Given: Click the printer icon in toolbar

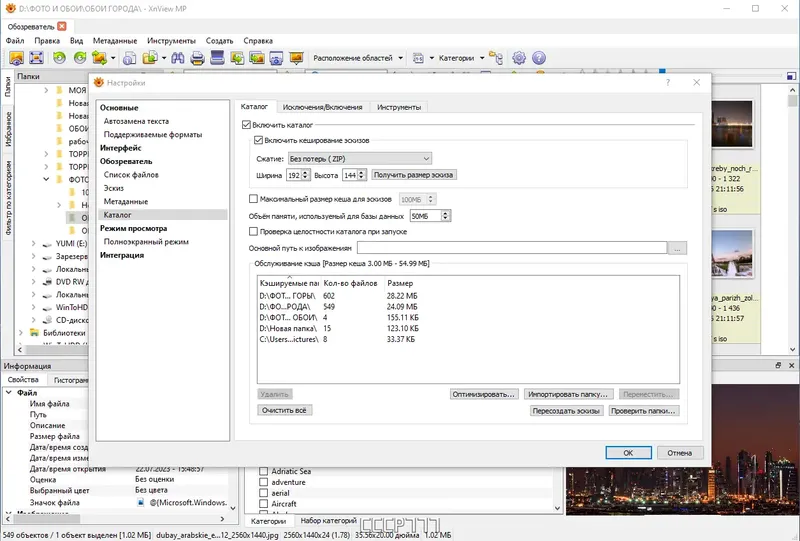Looking at the screenshot, I should [x=197, y=58].
